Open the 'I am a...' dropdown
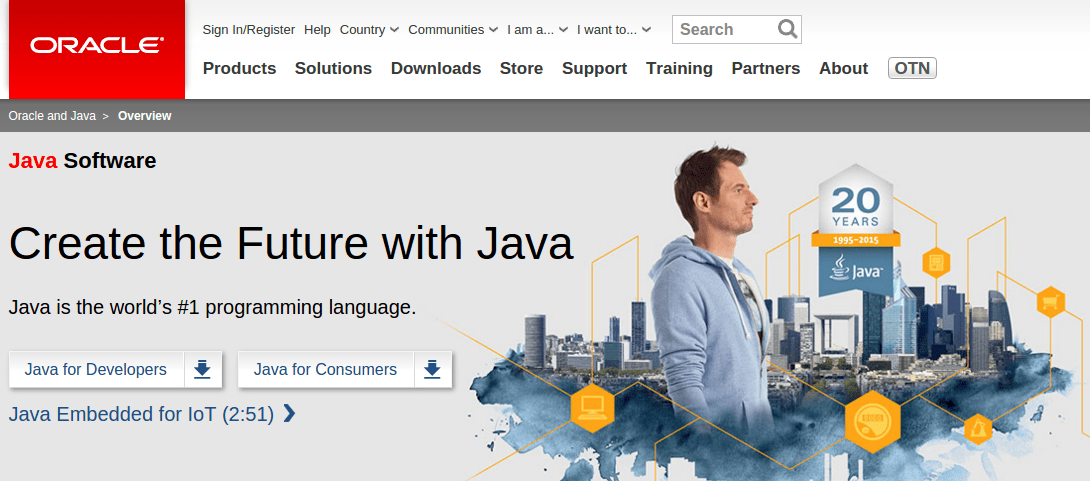Viewport: 1090px width, 481px height. [x=537, y=30]
